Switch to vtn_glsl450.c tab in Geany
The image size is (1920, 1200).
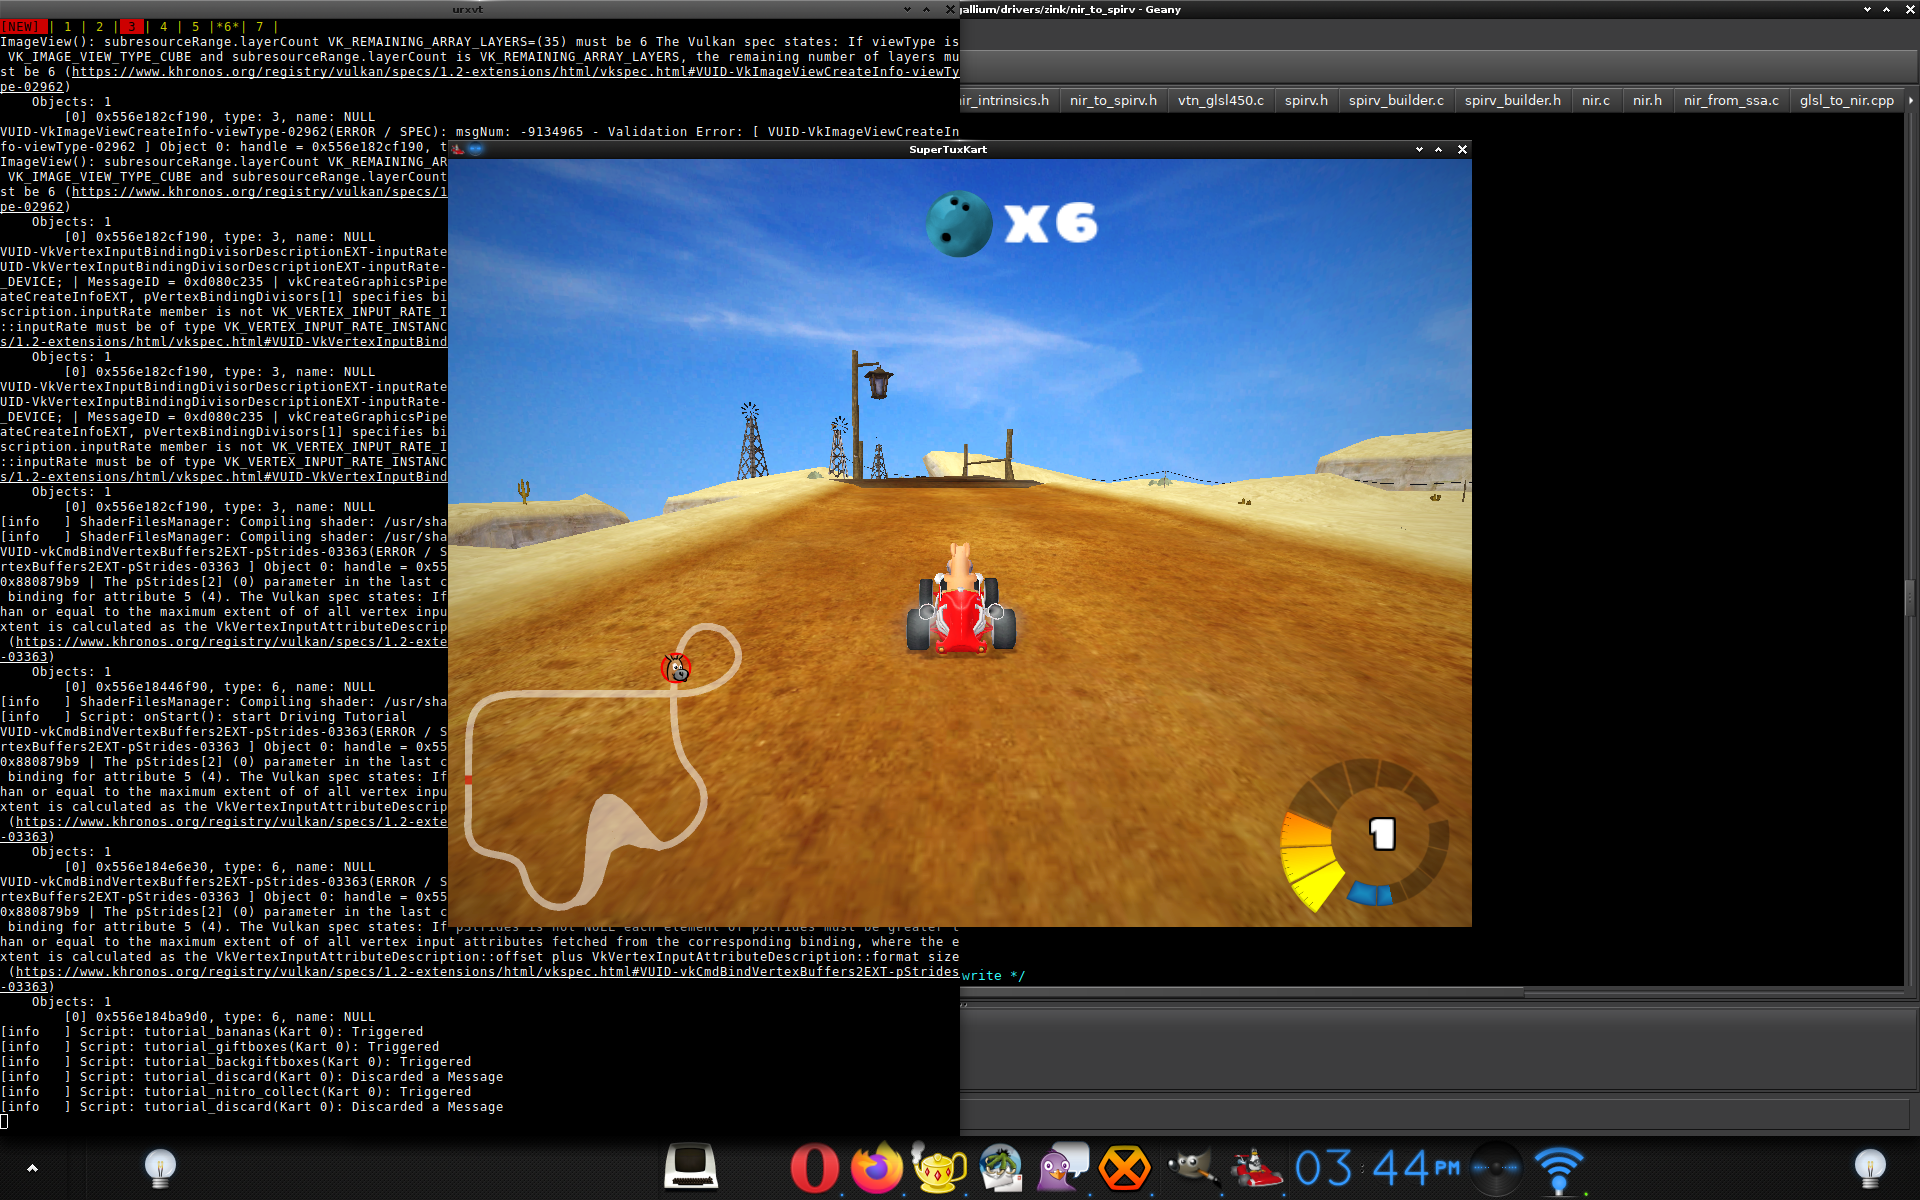click(x=1220, y=100)
